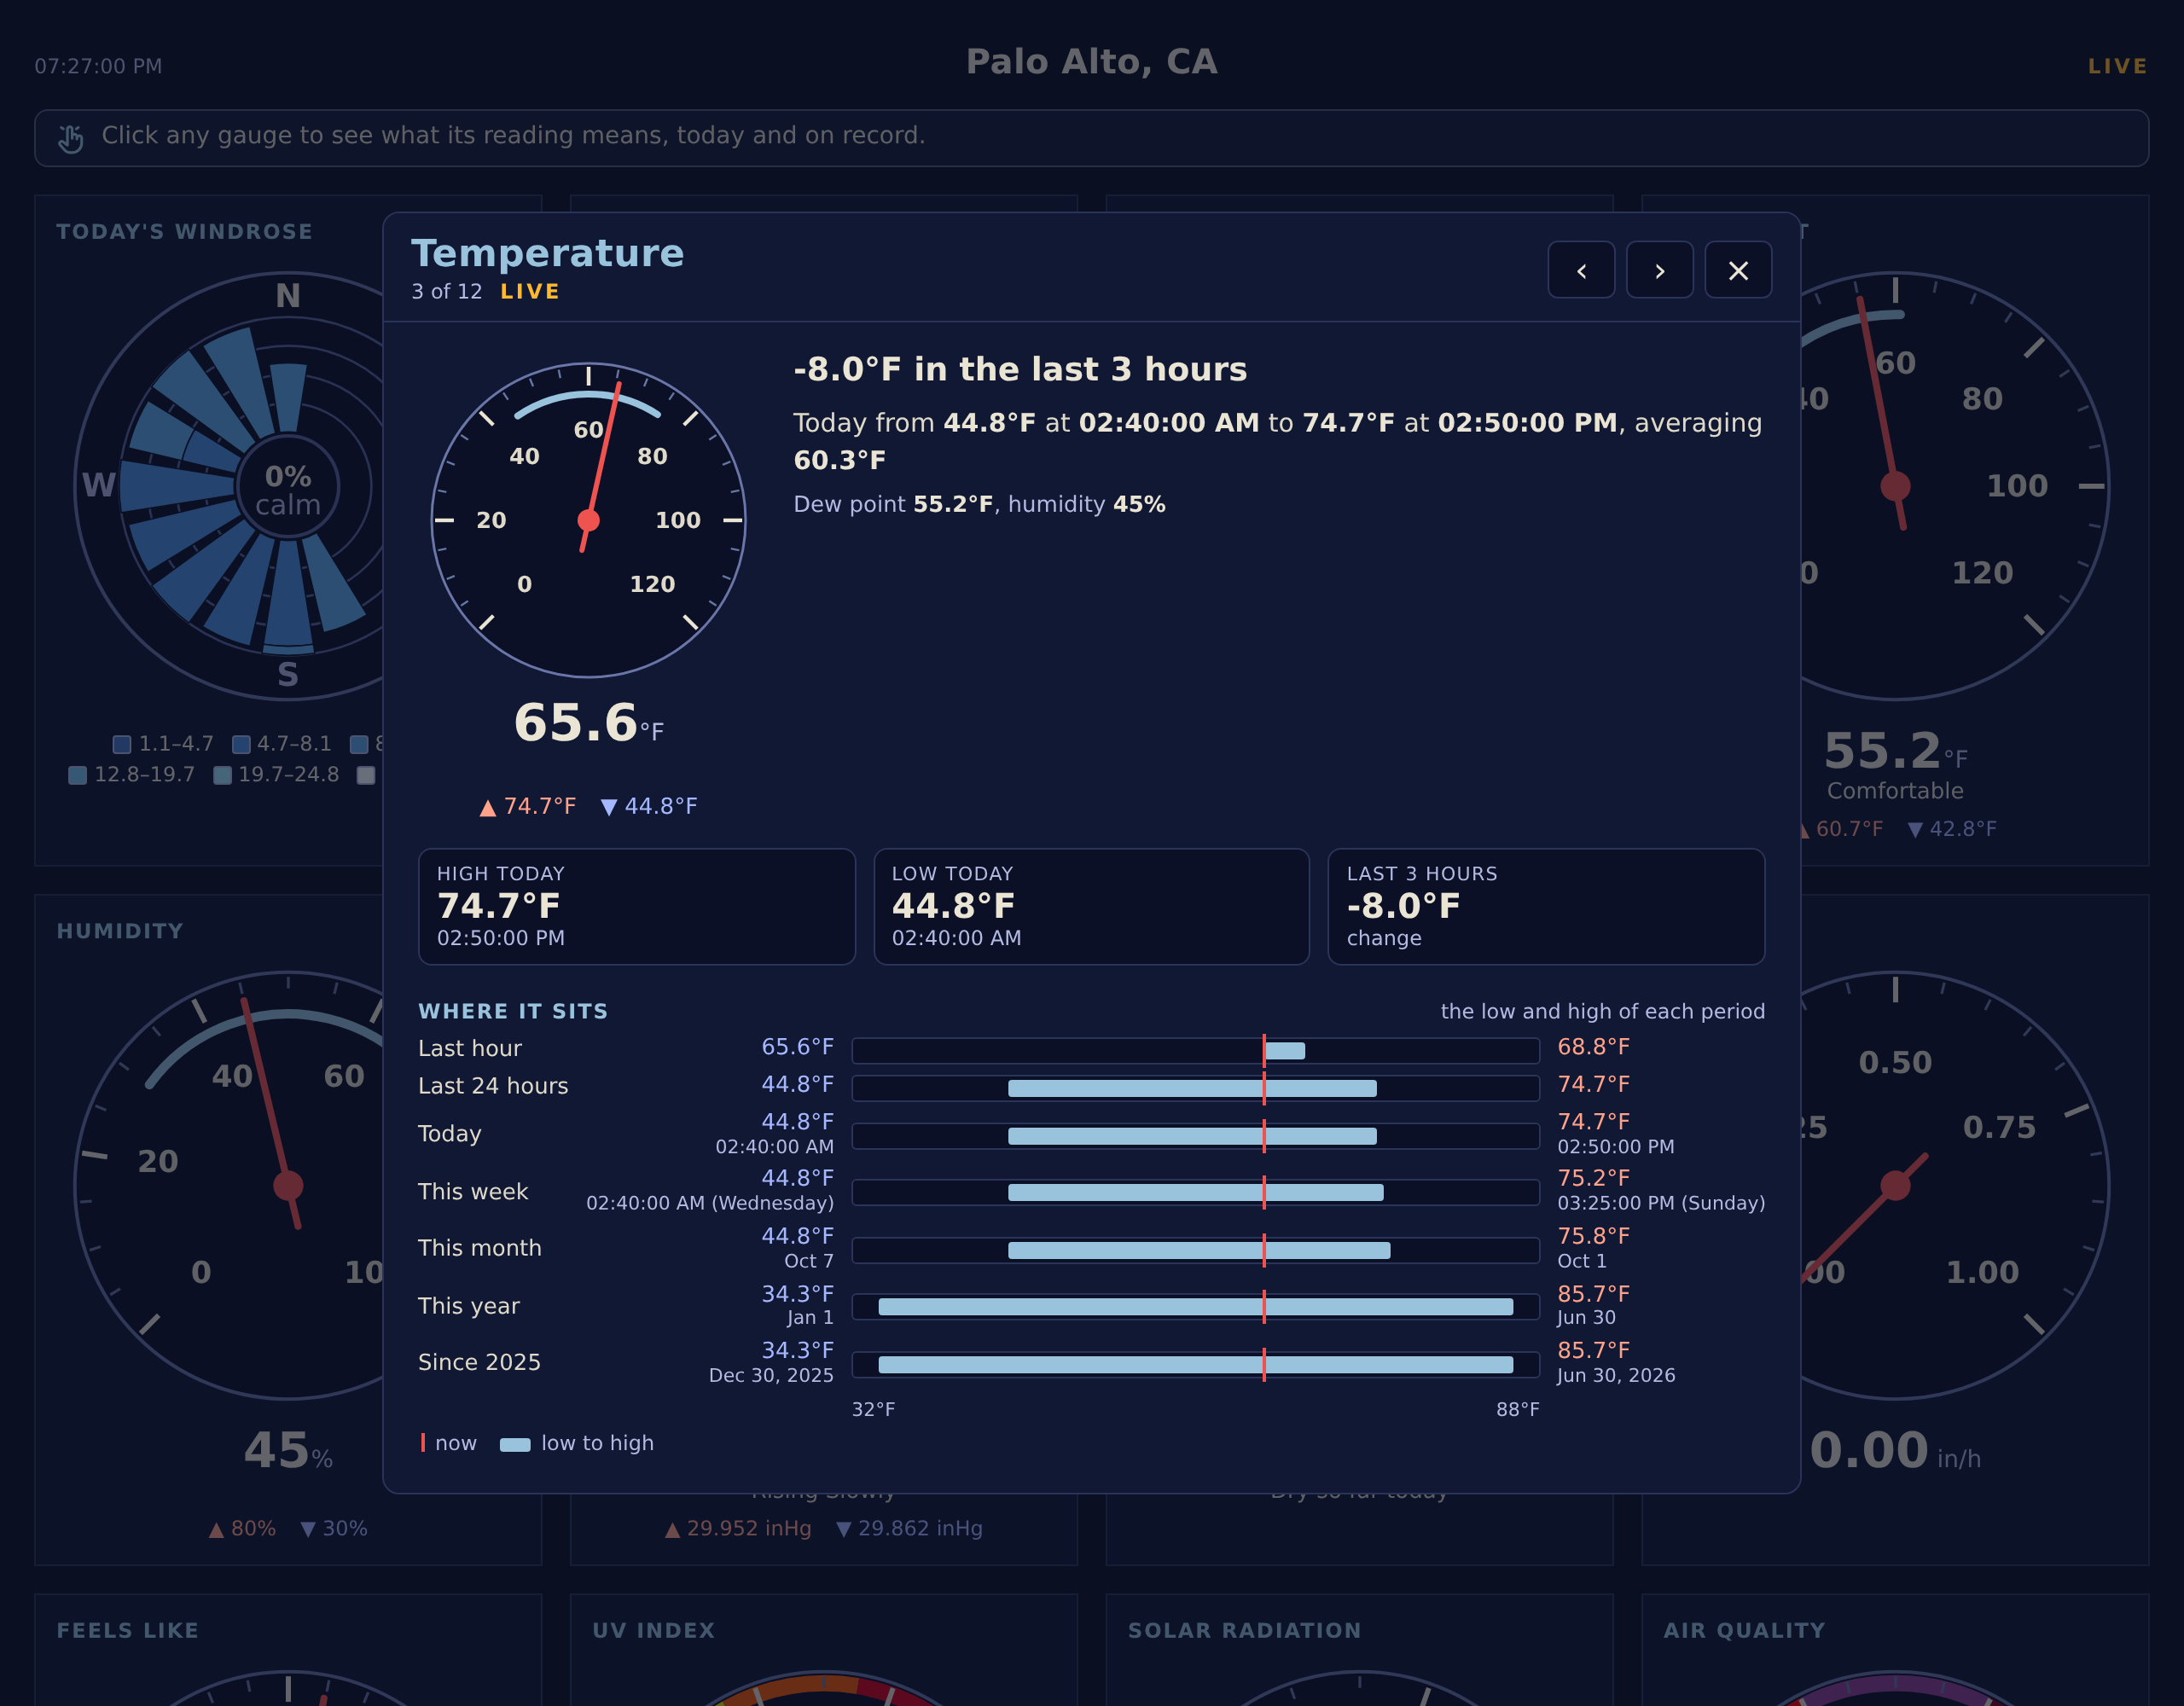Screen dimensions: 2184x1706
Task: Go to previous gauge with left chevron
Action: click(x=1581, y=270)
